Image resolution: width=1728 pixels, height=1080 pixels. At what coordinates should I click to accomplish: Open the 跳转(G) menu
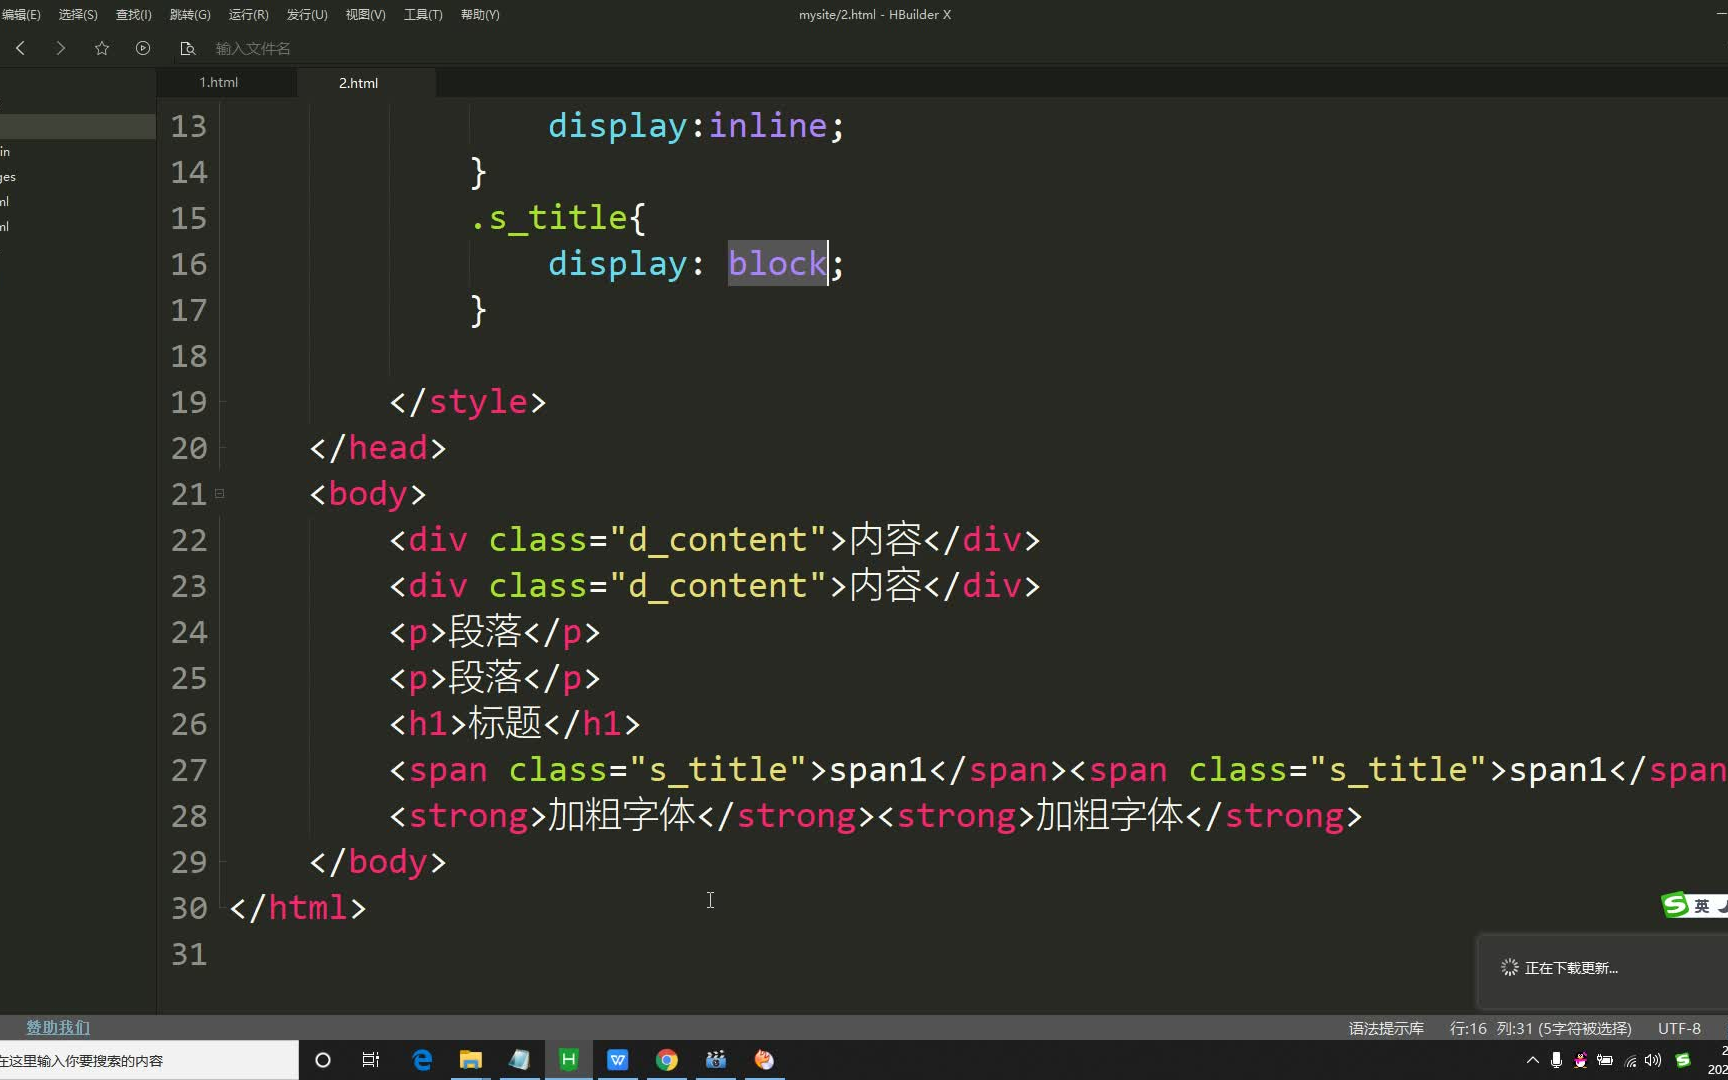click(190, 15)
